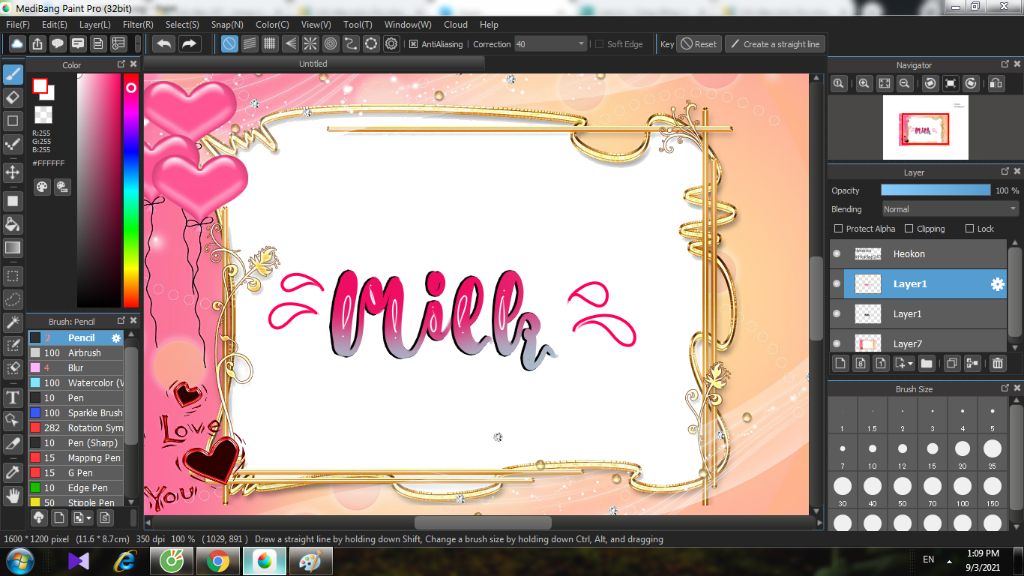Hide the selected Layer1 layer
This screenshot has width=1024, height=576.
coord(837,283)
